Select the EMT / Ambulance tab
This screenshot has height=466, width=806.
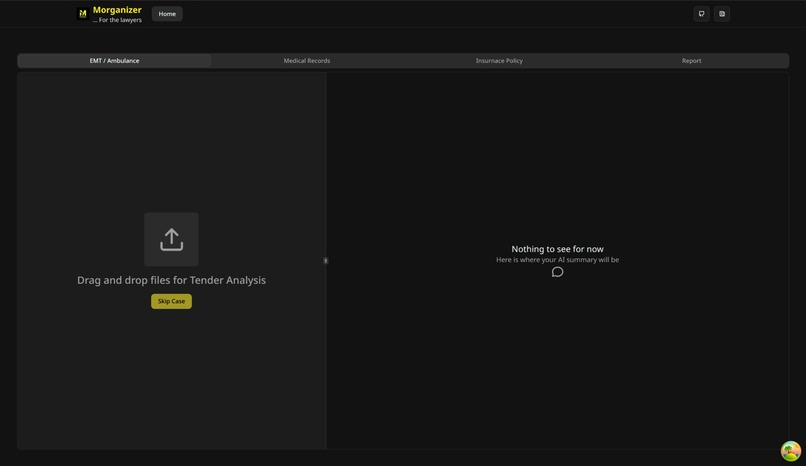pyautogui.click(x=114, y=61)
